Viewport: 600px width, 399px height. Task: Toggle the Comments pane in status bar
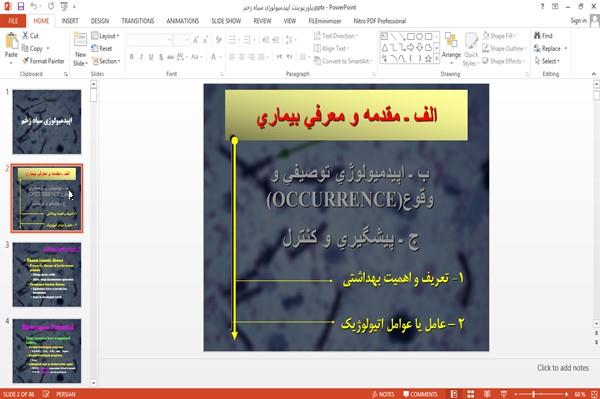(x=420, y=394)
